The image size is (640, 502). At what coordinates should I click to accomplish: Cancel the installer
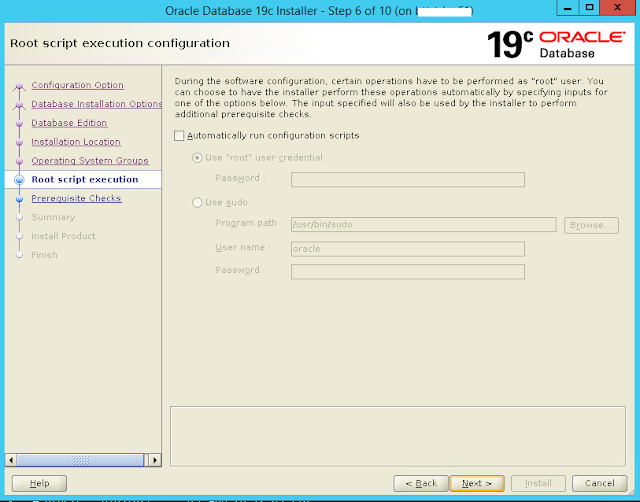pos(600,483)
